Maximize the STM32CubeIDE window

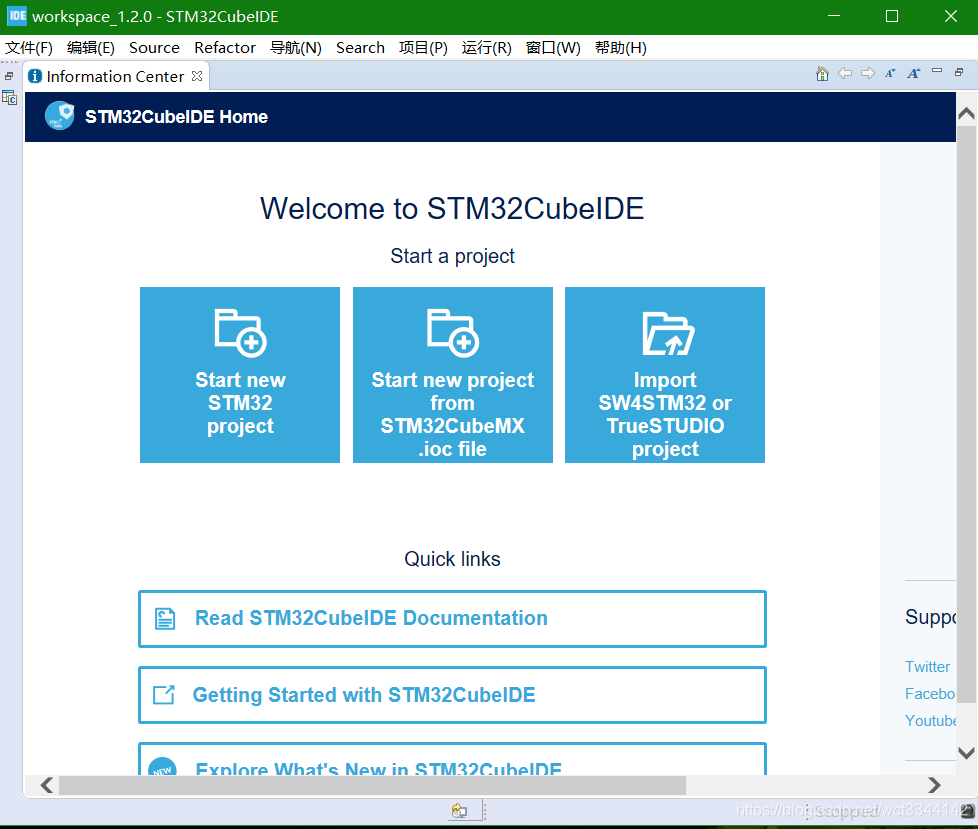pos(892,16)
